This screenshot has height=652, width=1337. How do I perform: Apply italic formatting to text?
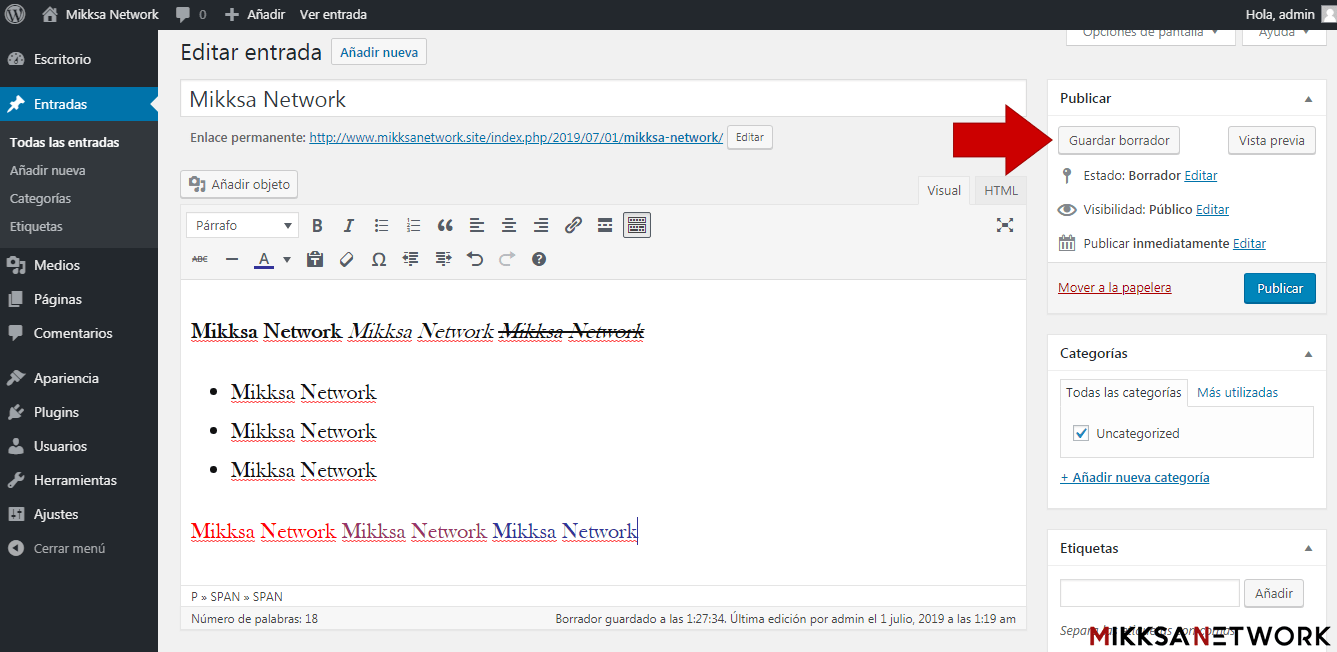349,226
